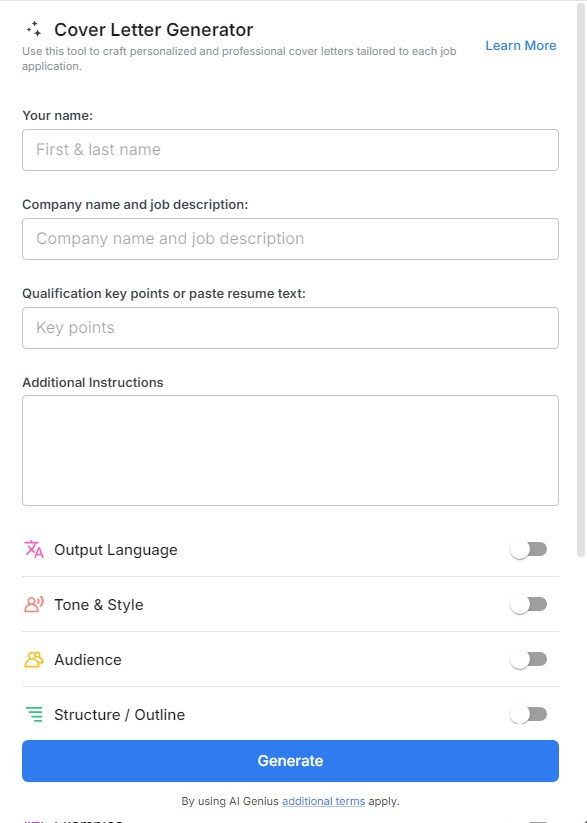Click the First & last name input field

[x=290, y=149]
